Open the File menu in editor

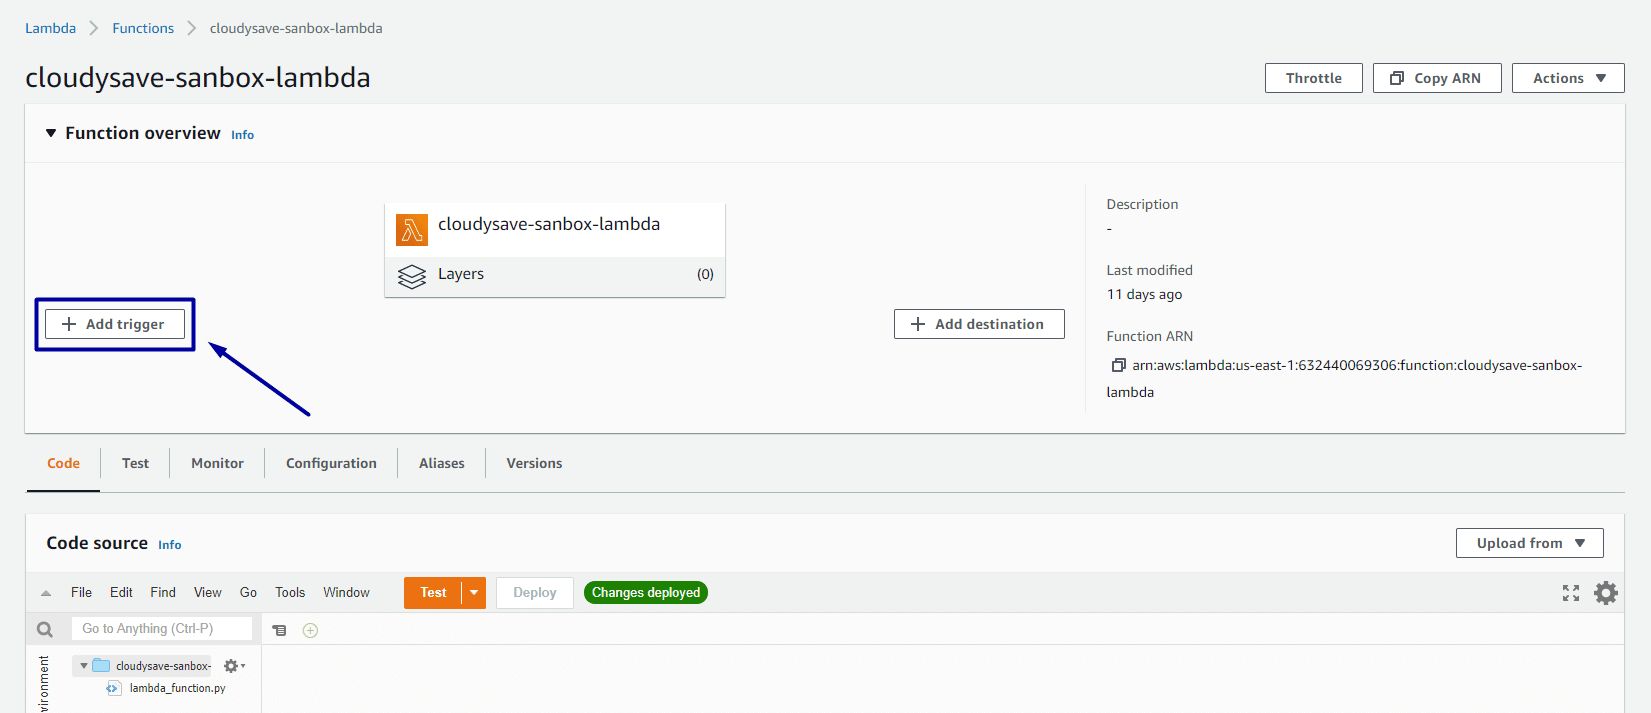tap(81, 592)
